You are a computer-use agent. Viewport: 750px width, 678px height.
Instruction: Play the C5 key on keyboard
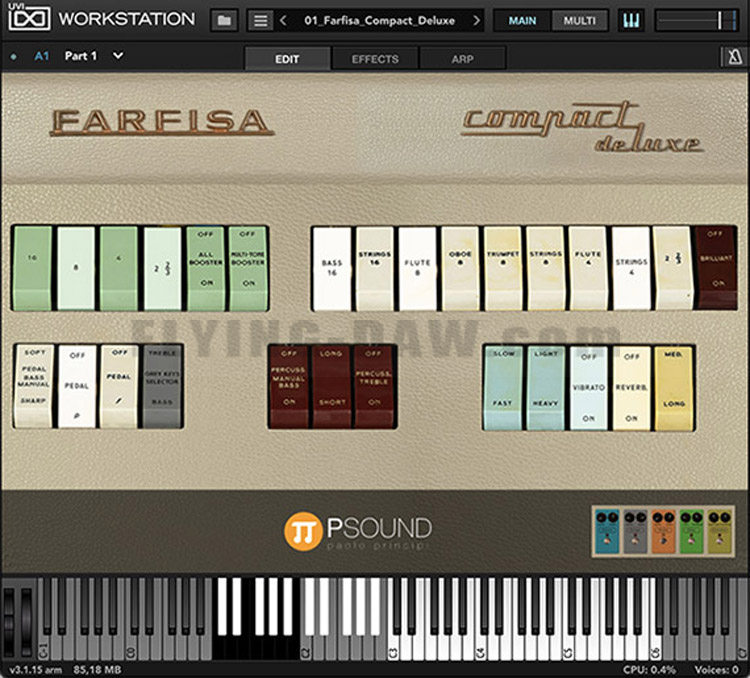(568, 648)
